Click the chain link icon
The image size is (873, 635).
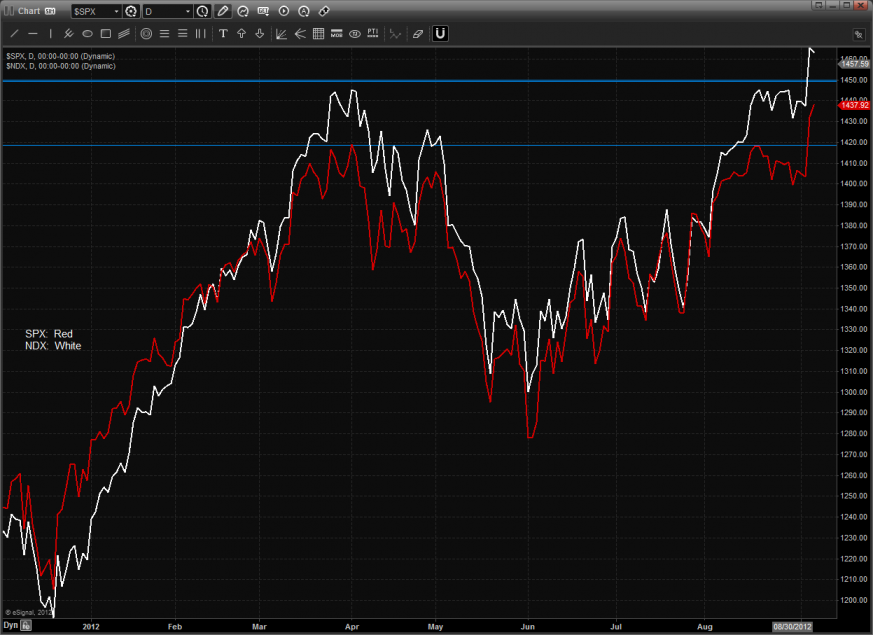coord(324,11)
